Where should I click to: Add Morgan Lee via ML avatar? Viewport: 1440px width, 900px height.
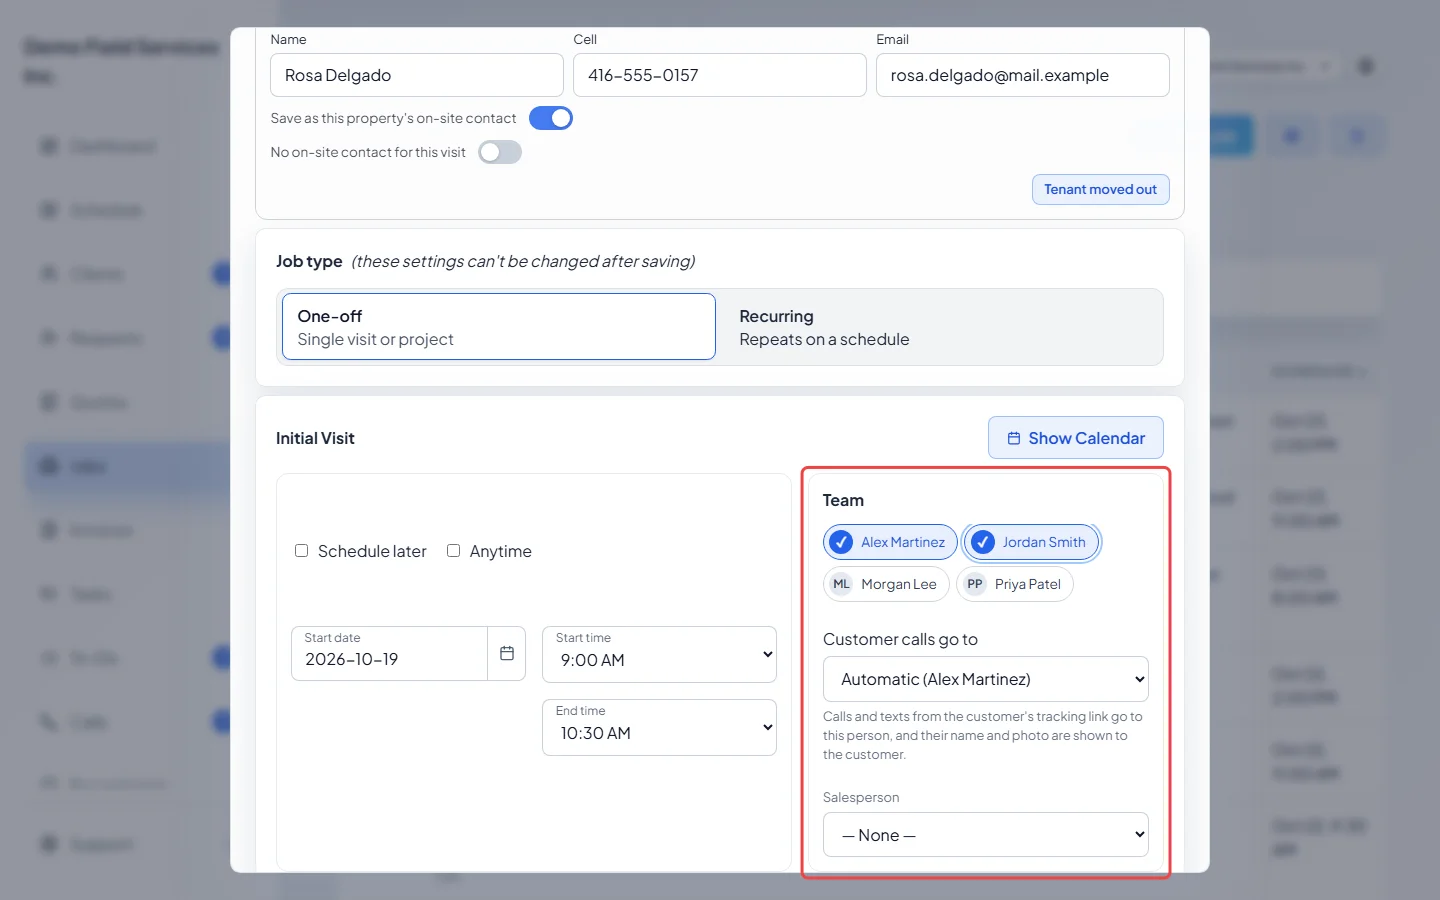(x=842, y=584)
